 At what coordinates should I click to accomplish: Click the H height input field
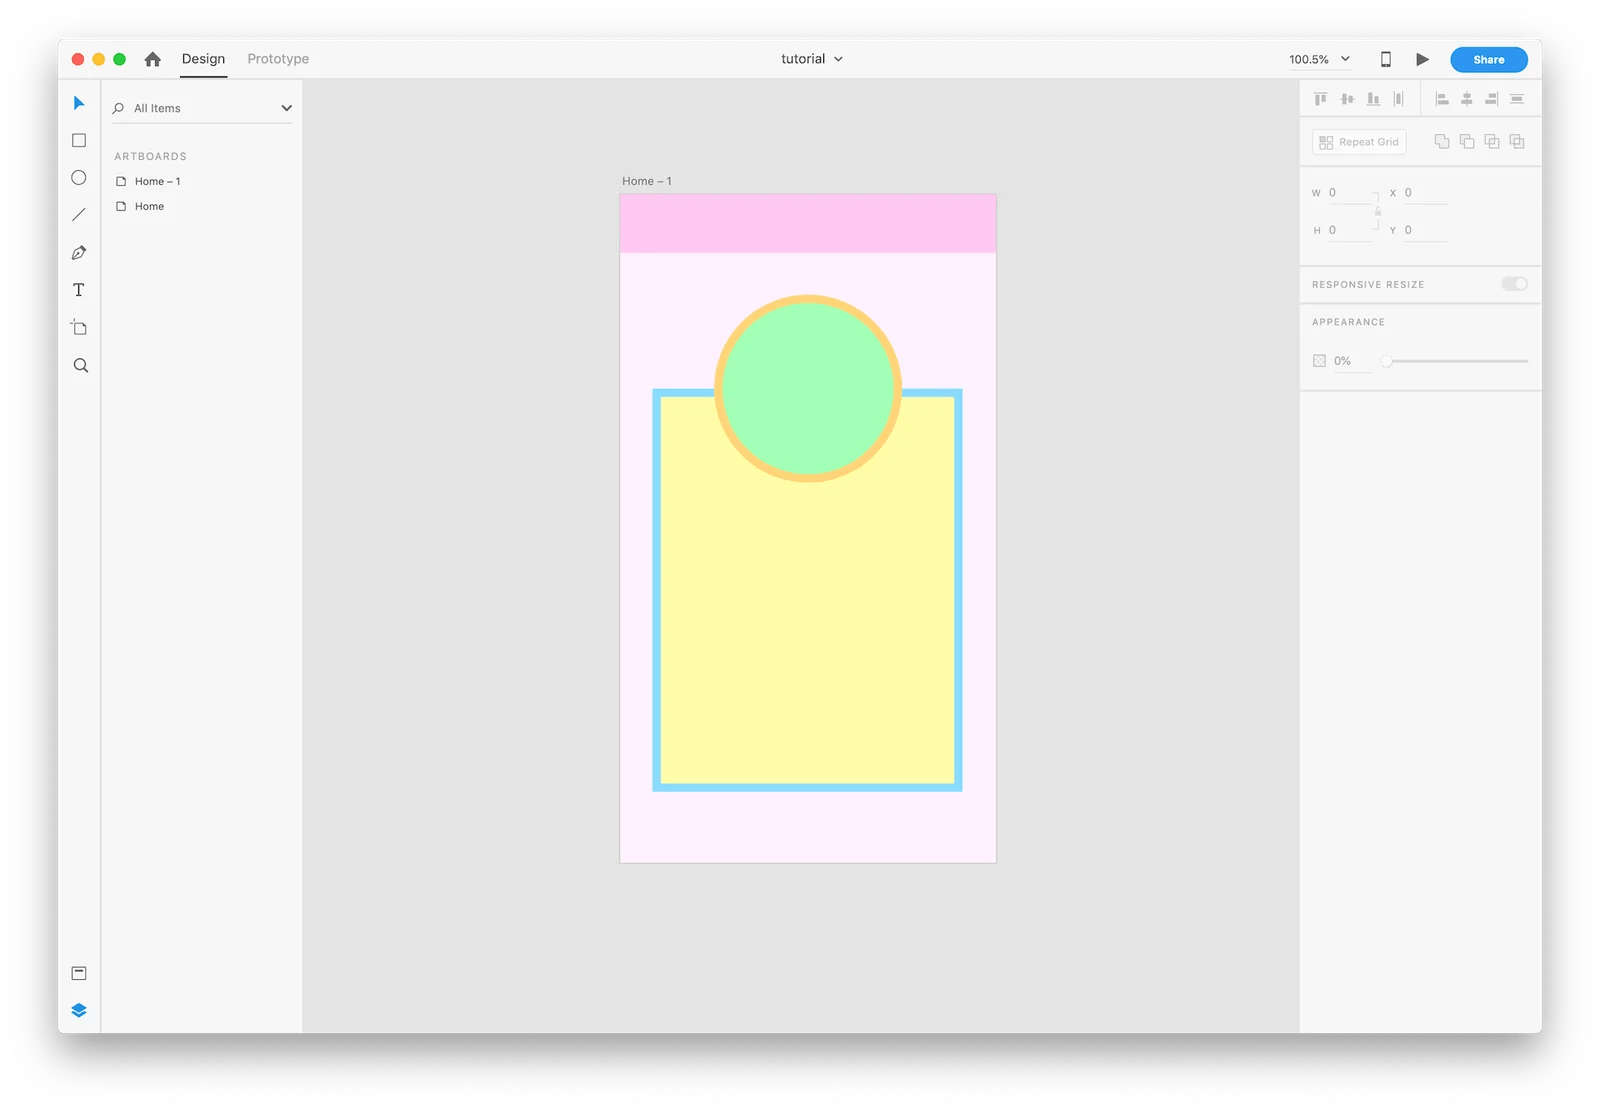(1349, 230)
